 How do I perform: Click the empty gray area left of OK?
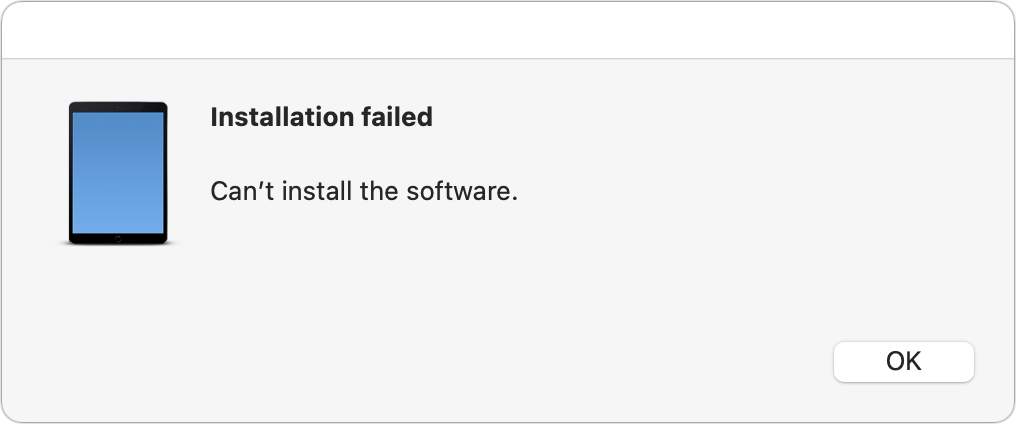click(x=600, y=361)
